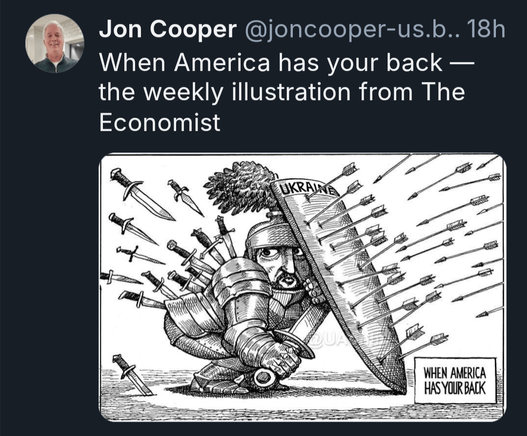This screenshot has height=436, width=527.
Task: Click the first line 'When America has your back'
Action: pyautogui.click(x=286, y=63)
